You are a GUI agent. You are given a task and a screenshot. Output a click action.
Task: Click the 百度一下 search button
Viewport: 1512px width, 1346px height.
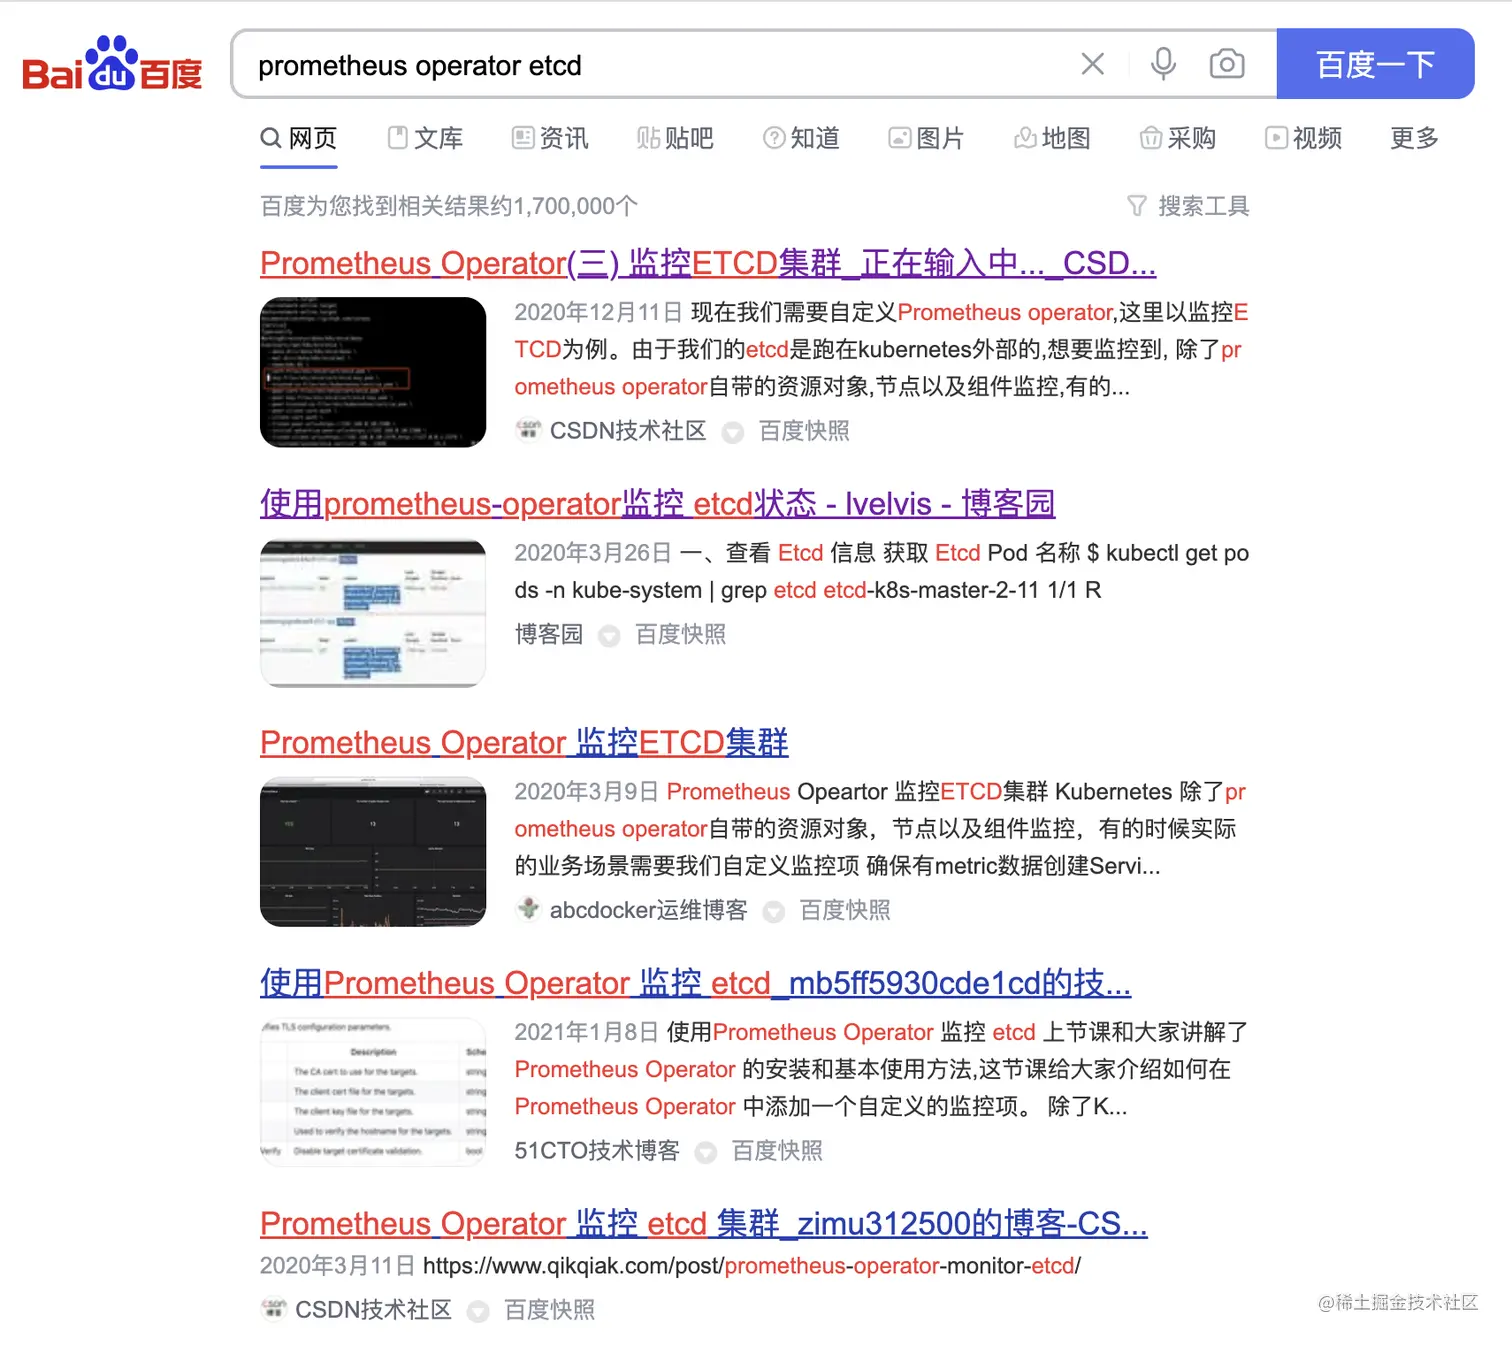[1375, 64]
